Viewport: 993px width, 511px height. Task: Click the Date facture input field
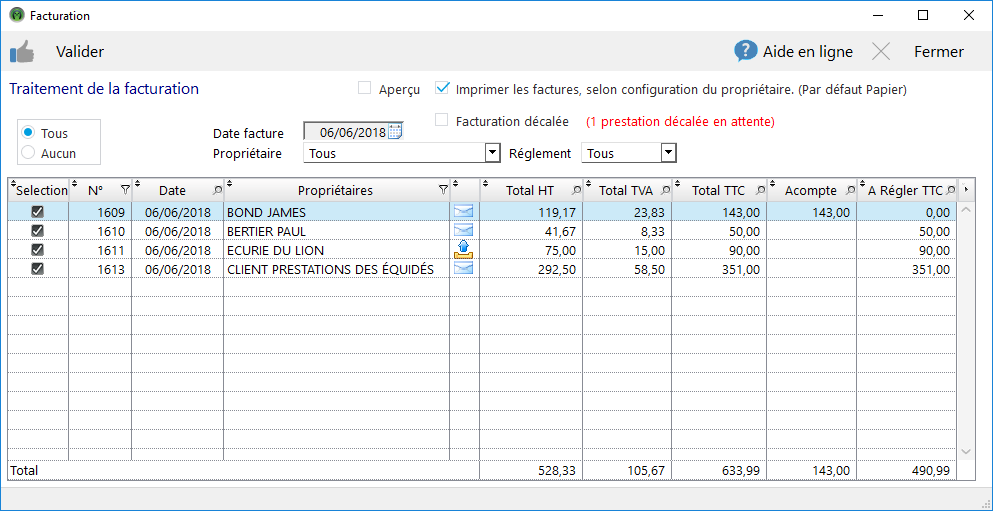pyautogui.click(x=345, y=132)
